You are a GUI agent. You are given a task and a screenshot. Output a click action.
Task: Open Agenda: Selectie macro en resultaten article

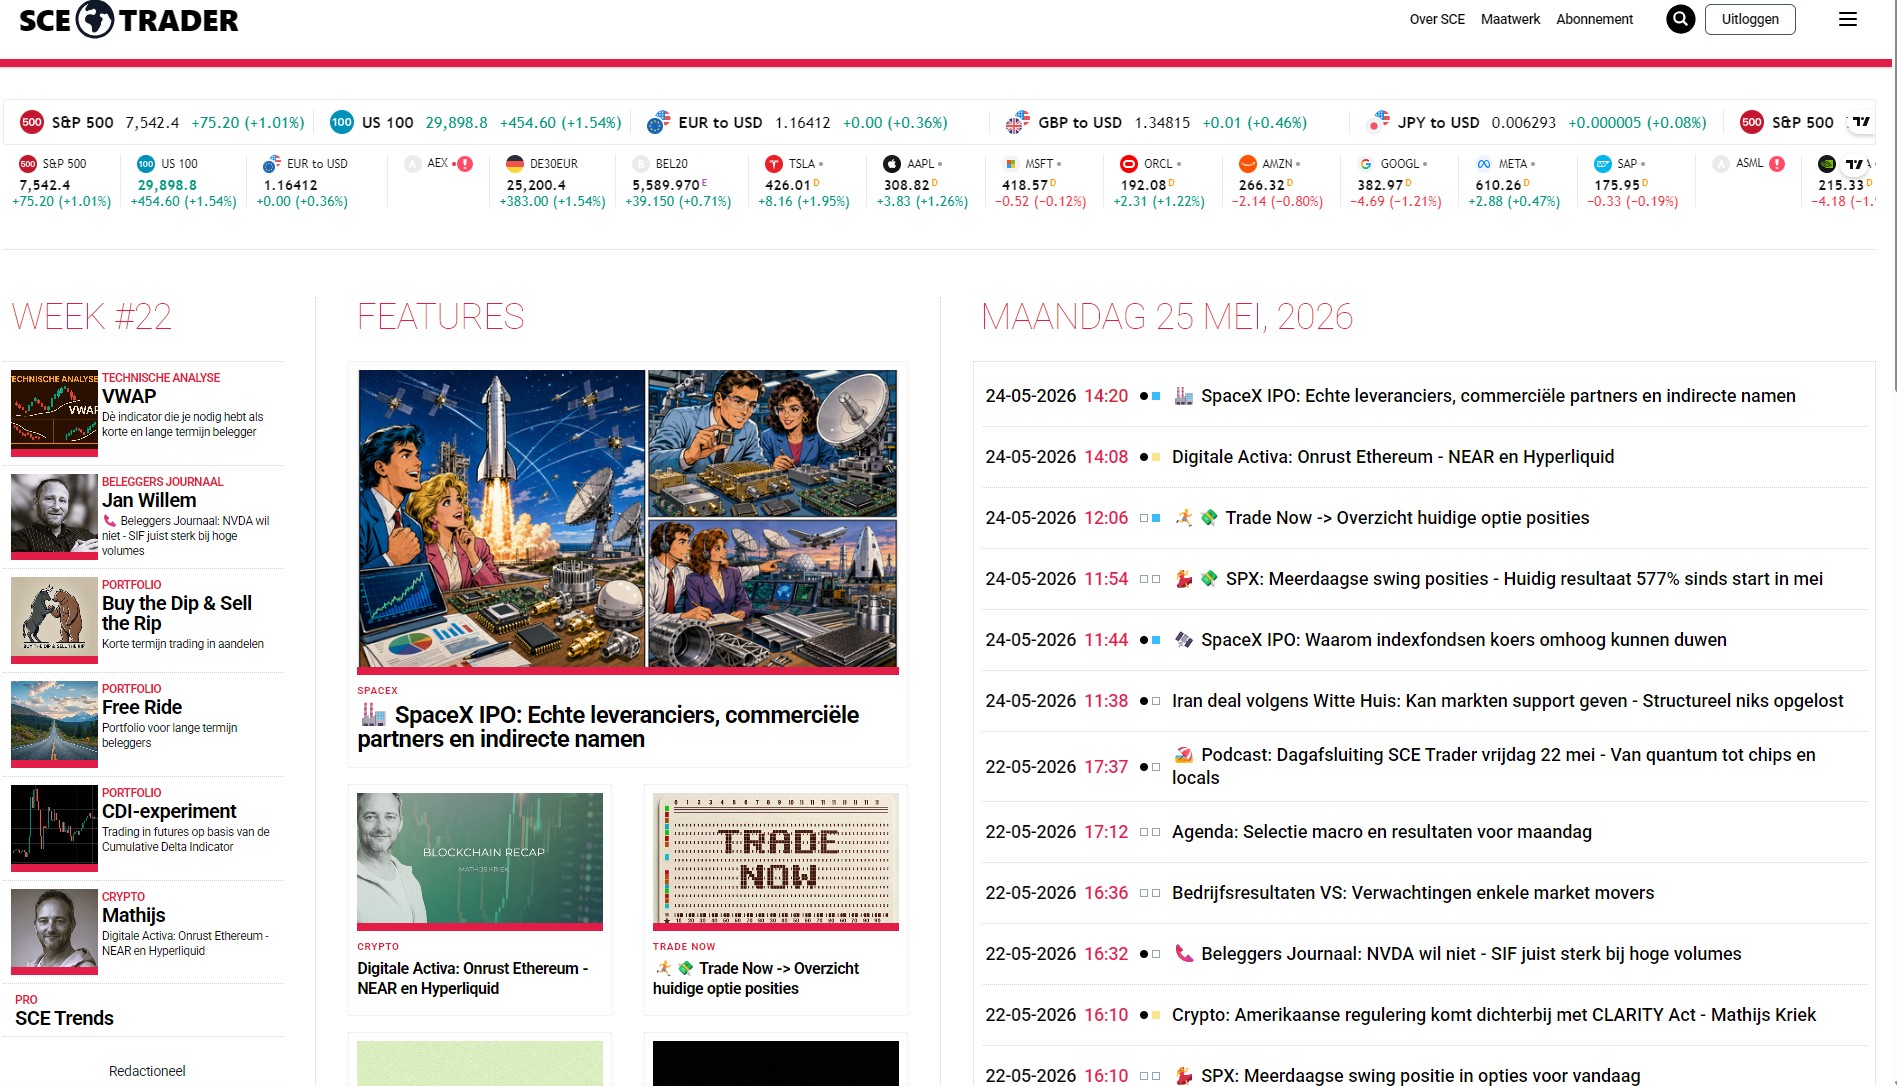(1382, 832)
